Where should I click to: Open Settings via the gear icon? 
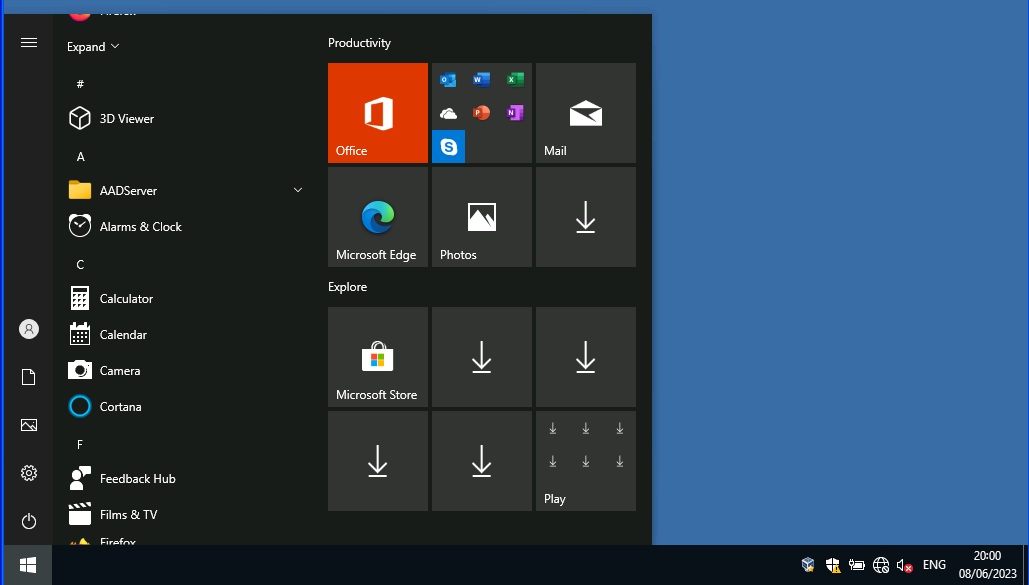(x=29, y=473)
